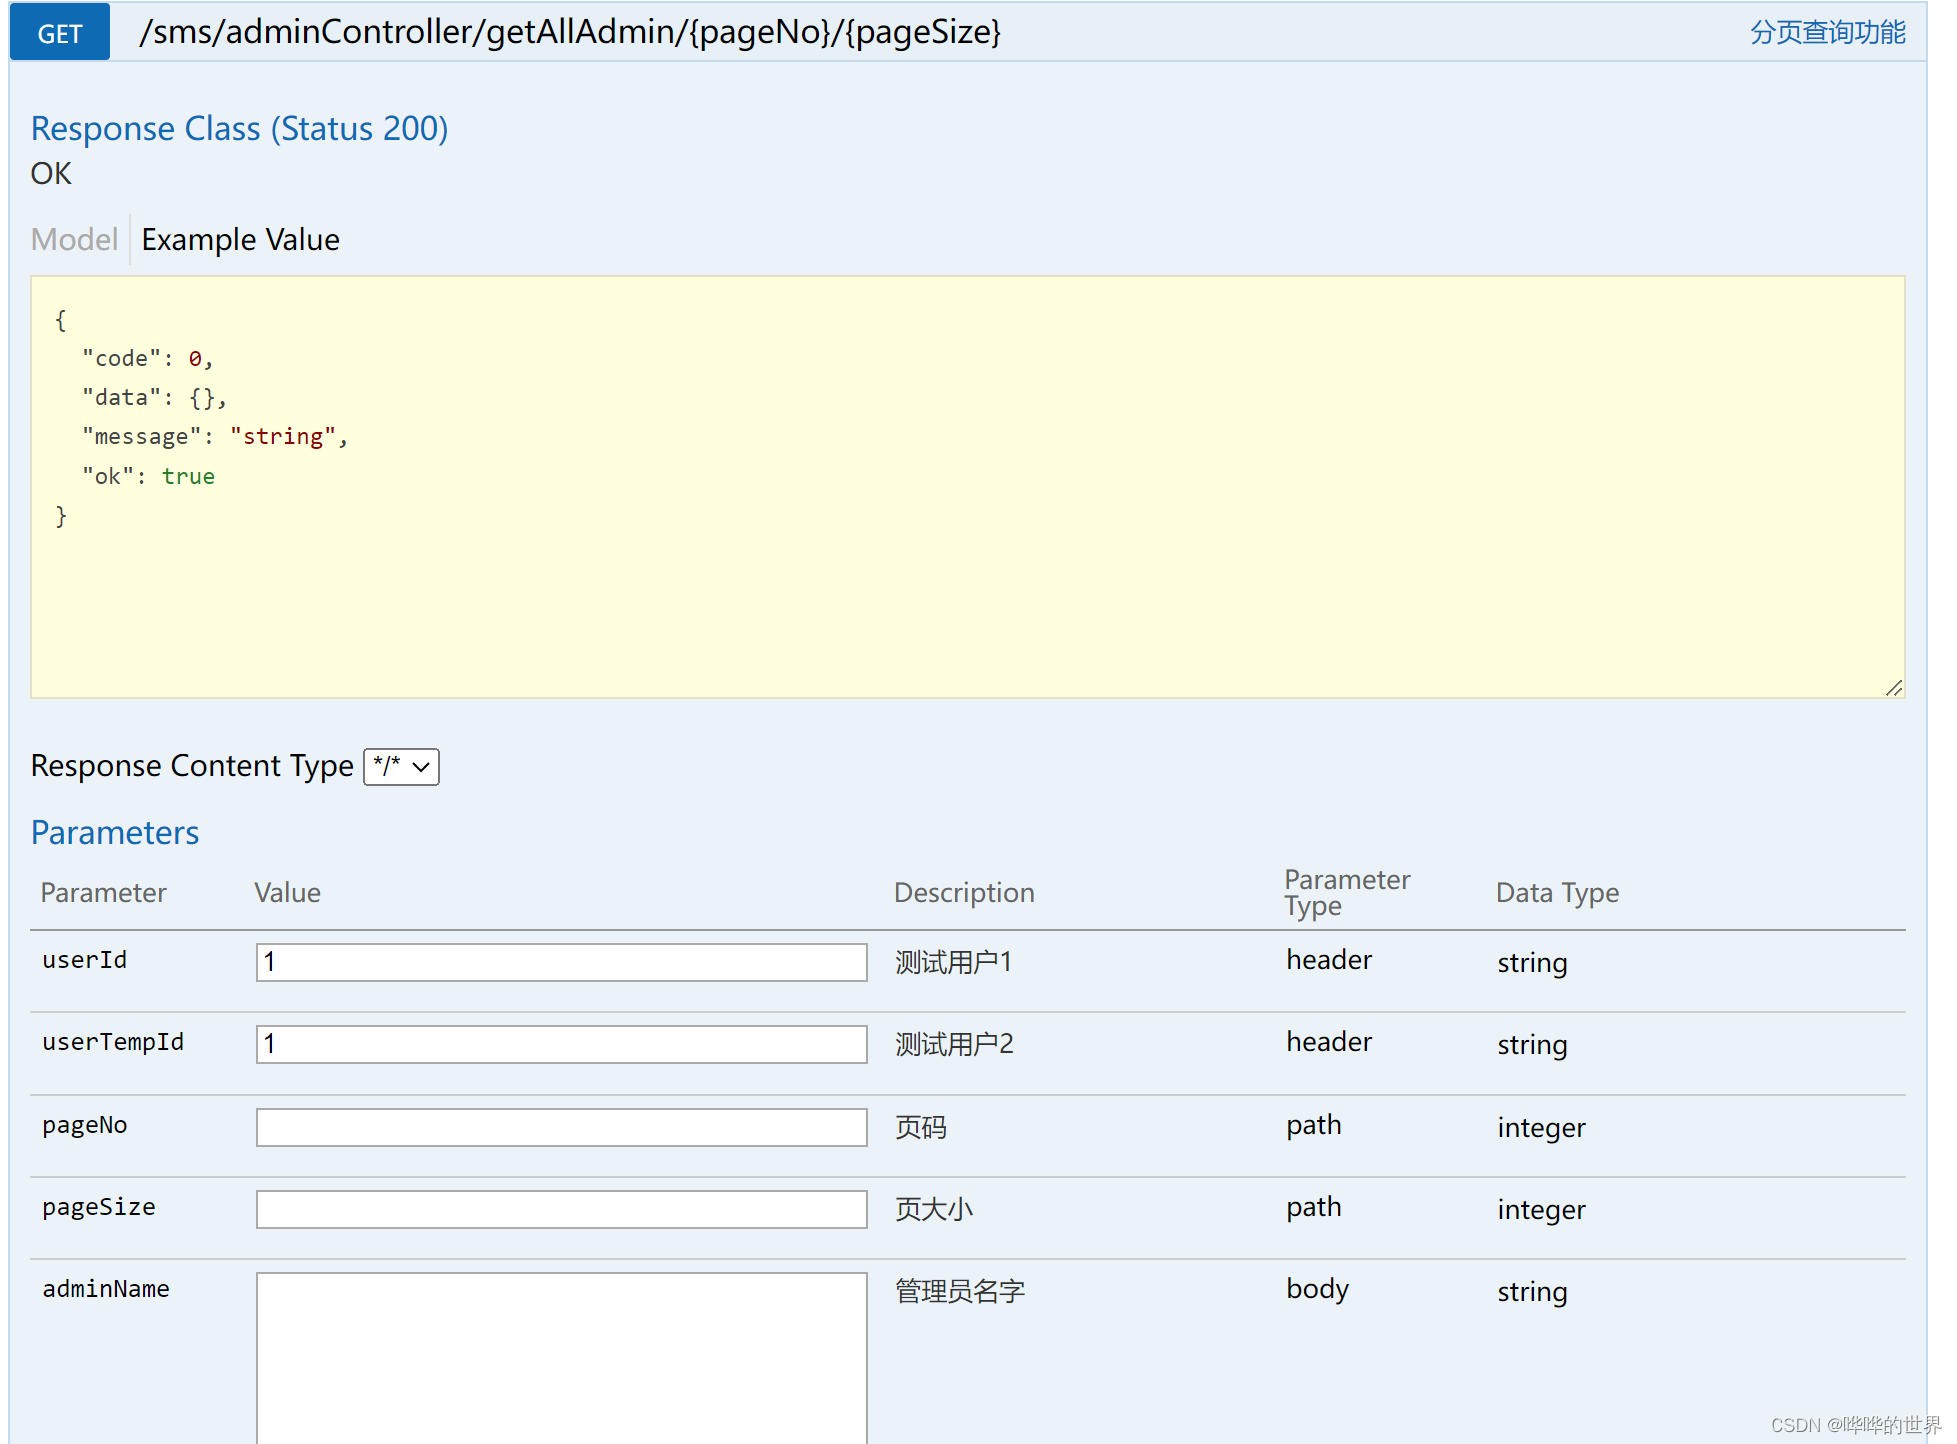Image resolution: width=1957 pixels, height=1444 pixels.
Task: Click the example JSON response box
Action: point(966,486)
